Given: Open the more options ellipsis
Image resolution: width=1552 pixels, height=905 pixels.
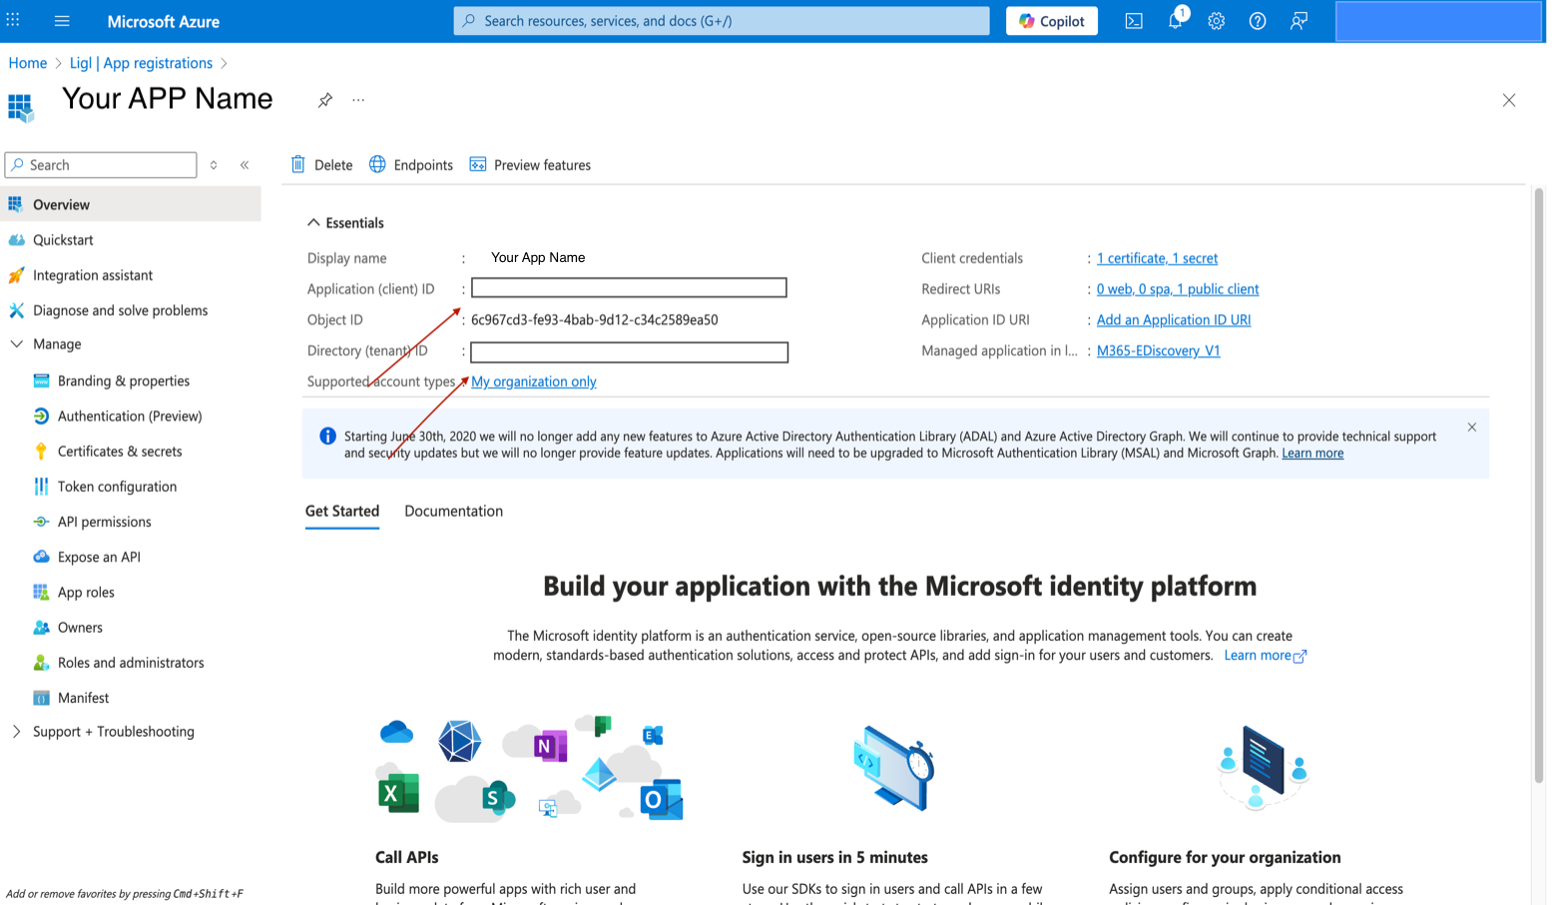Looking at the screenshot, I should pos(358,100).
